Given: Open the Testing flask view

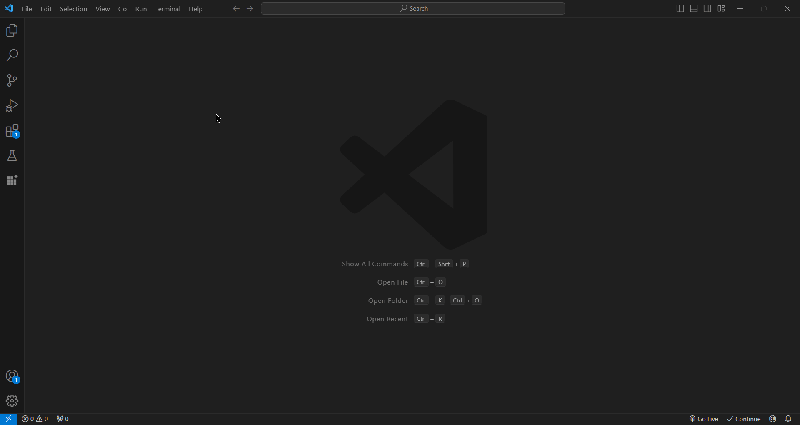Looking at the screenshot, I should tap(12, 156).
